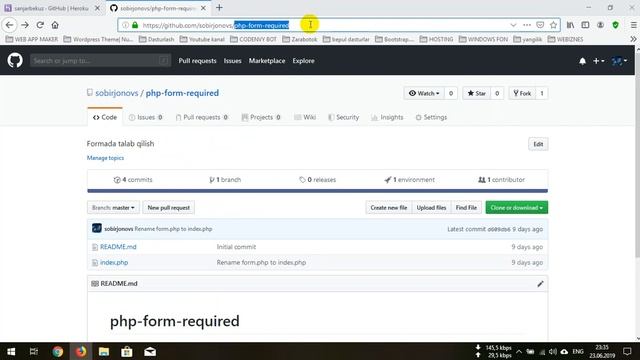Reload the page with the refresh icon

click(x=40, y=25)
